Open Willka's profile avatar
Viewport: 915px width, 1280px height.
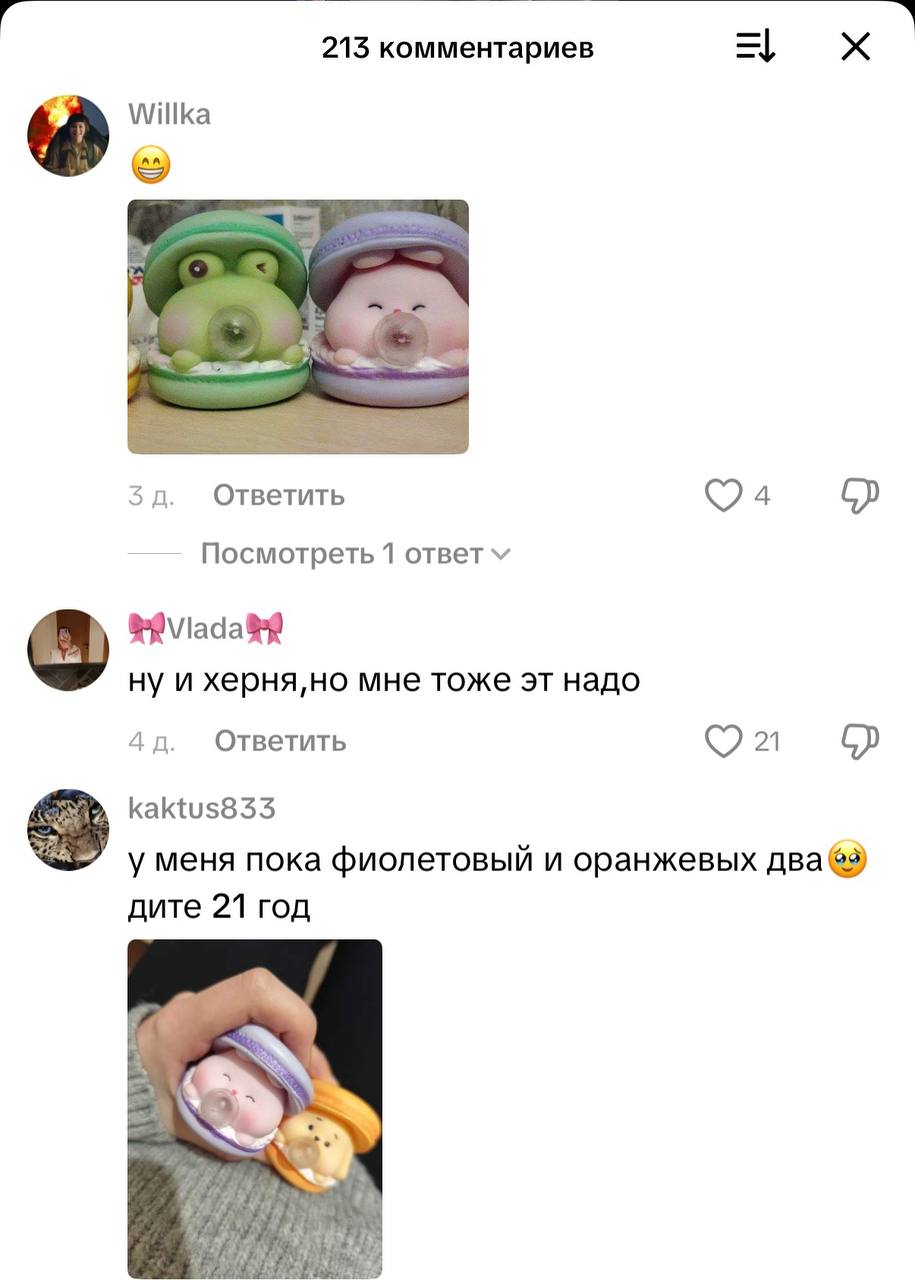pyautogui.click(x=68, y=136)
